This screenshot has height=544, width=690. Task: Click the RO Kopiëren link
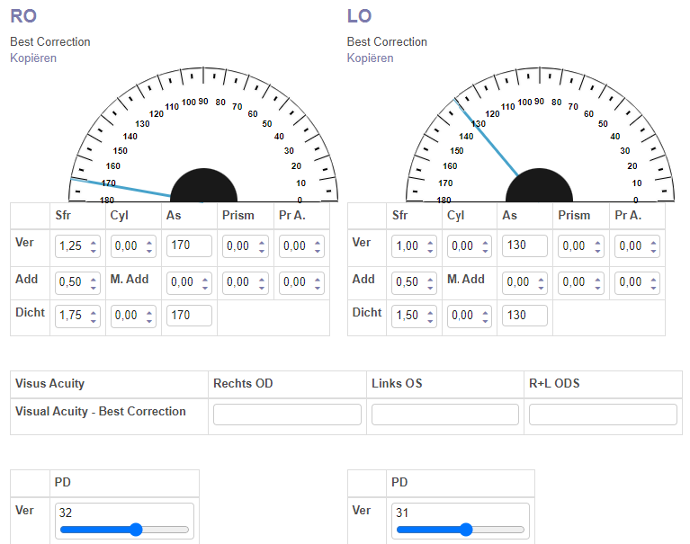(33, 58)
